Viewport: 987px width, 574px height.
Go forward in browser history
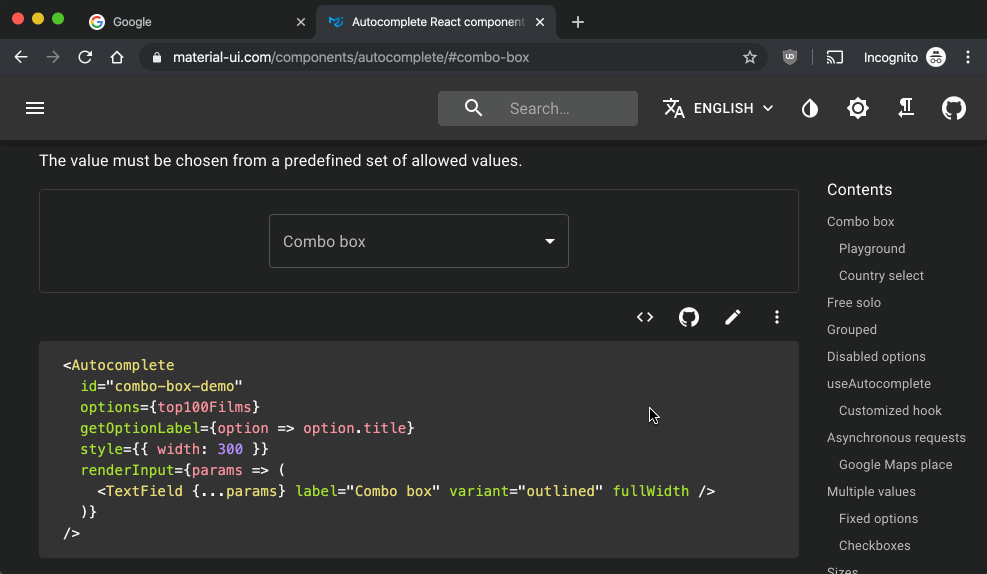click(x=53, y=57)
